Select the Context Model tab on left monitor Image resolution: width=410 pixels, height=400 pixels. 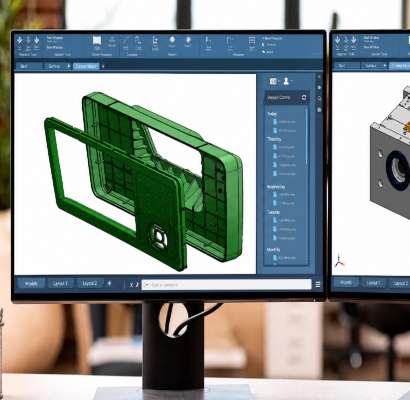[86, 66]
